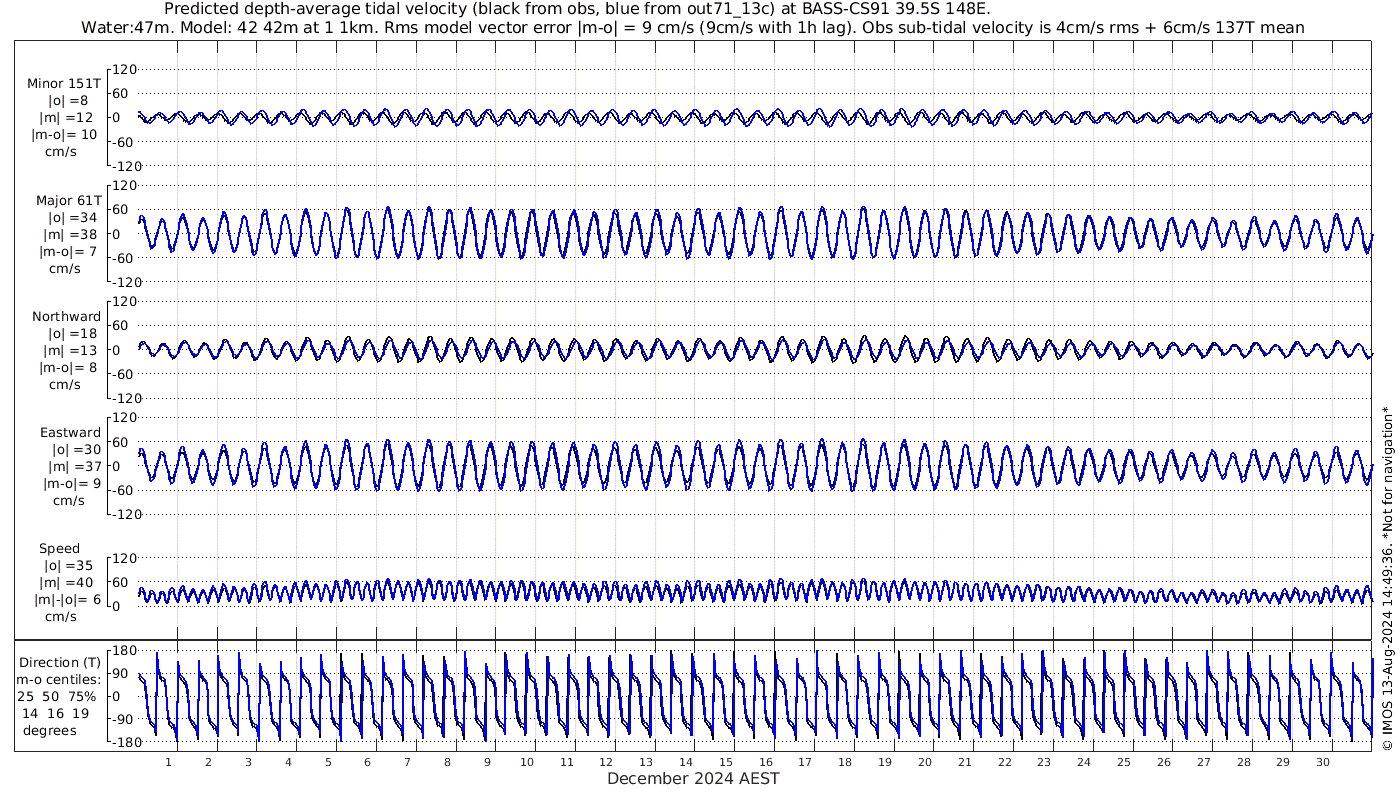Select the "Minor 151T" panel label

pos(64,84)
